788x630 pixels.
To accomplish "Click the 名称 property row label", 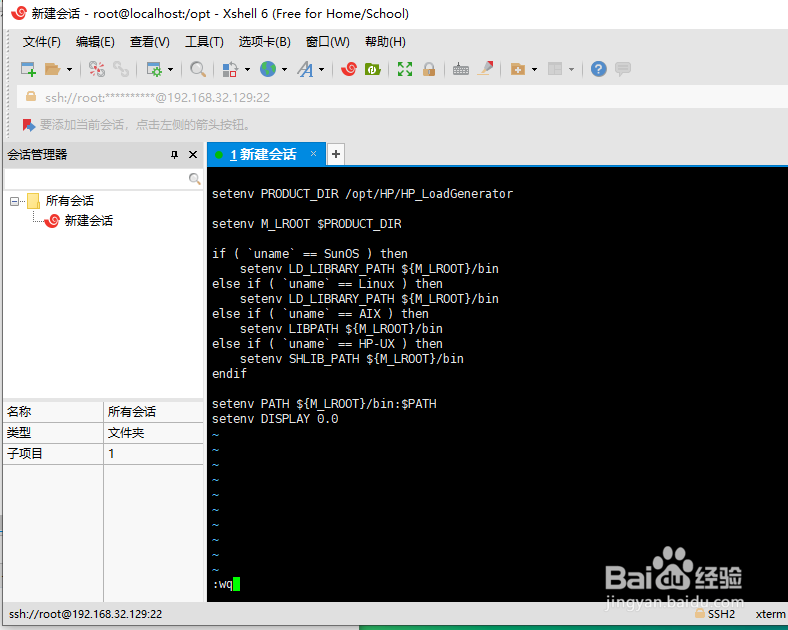I will click(x=19, y=412).
